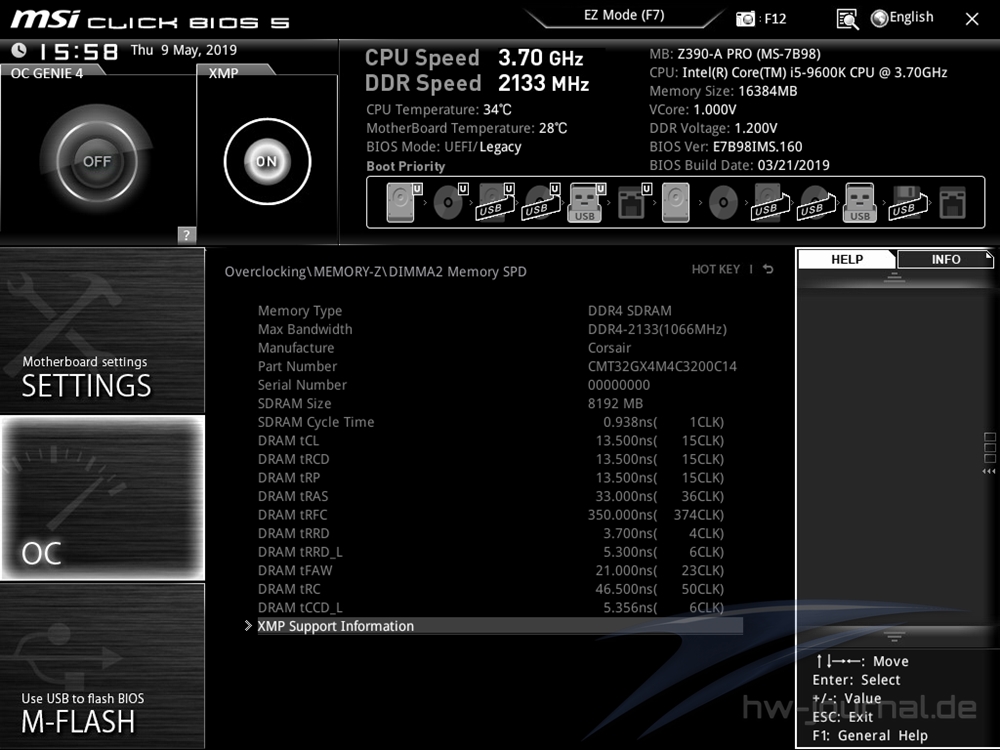Select the USB floppy boot device
Viewport: 1000px width, 750px height.
[907, 203]
